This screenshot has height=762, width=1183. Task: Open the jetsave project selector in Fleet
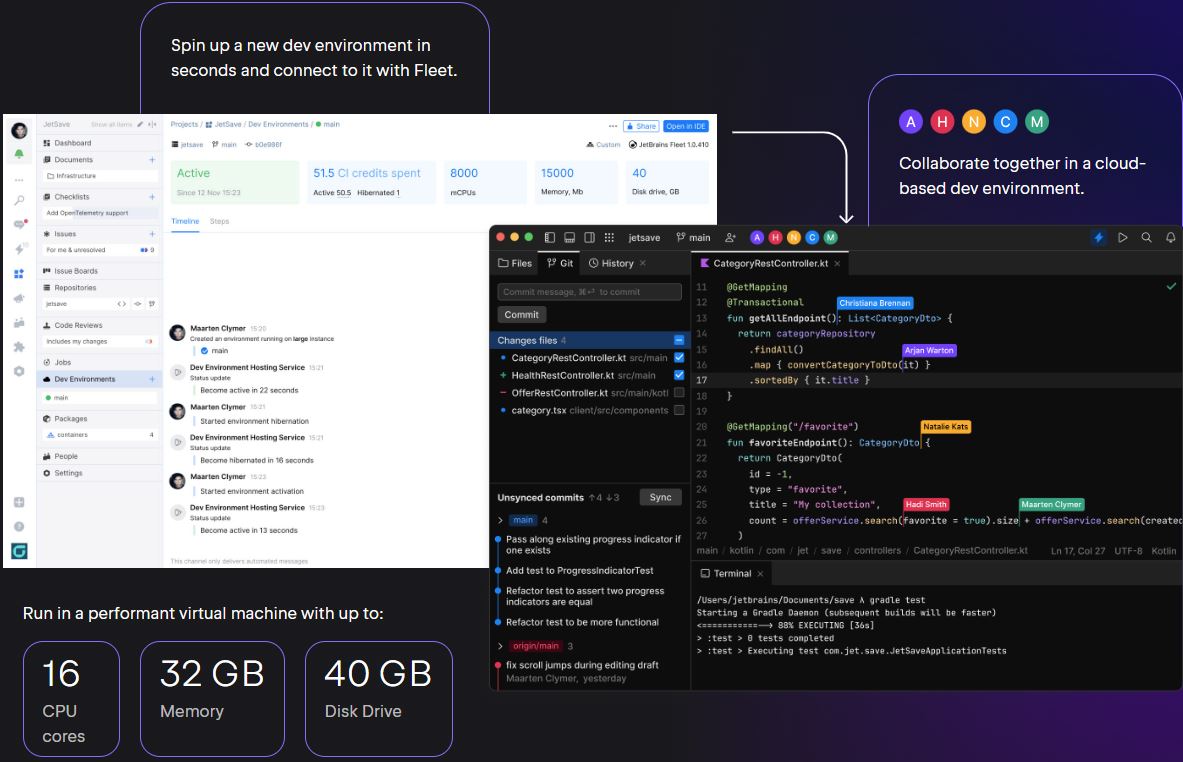click(x=644, y=238)
